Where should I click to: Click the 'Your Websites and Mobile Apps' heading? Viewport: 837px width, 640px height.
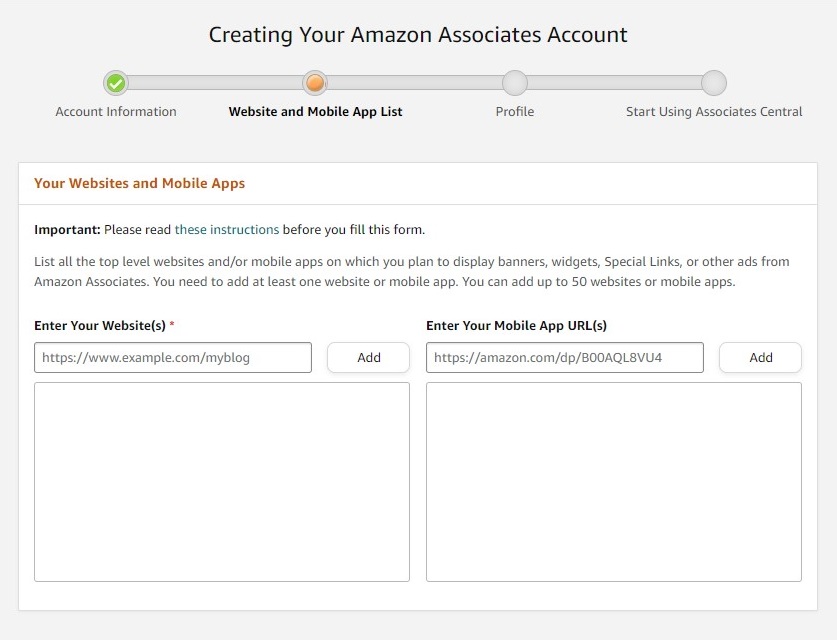pos(139,183)
